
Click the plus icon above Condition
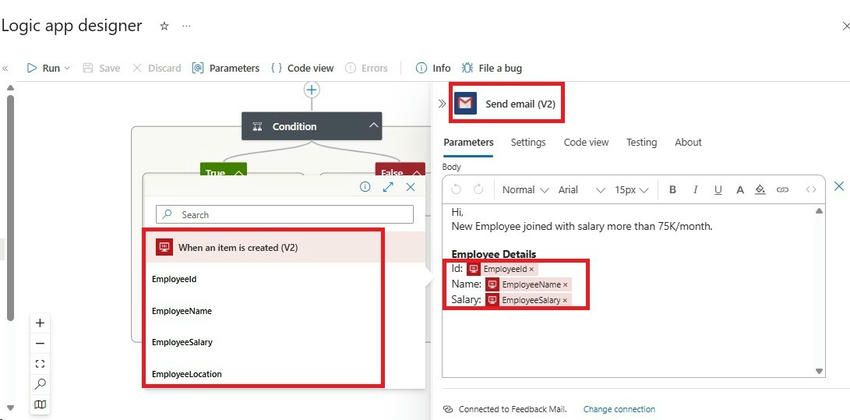[x=311, y=89]
